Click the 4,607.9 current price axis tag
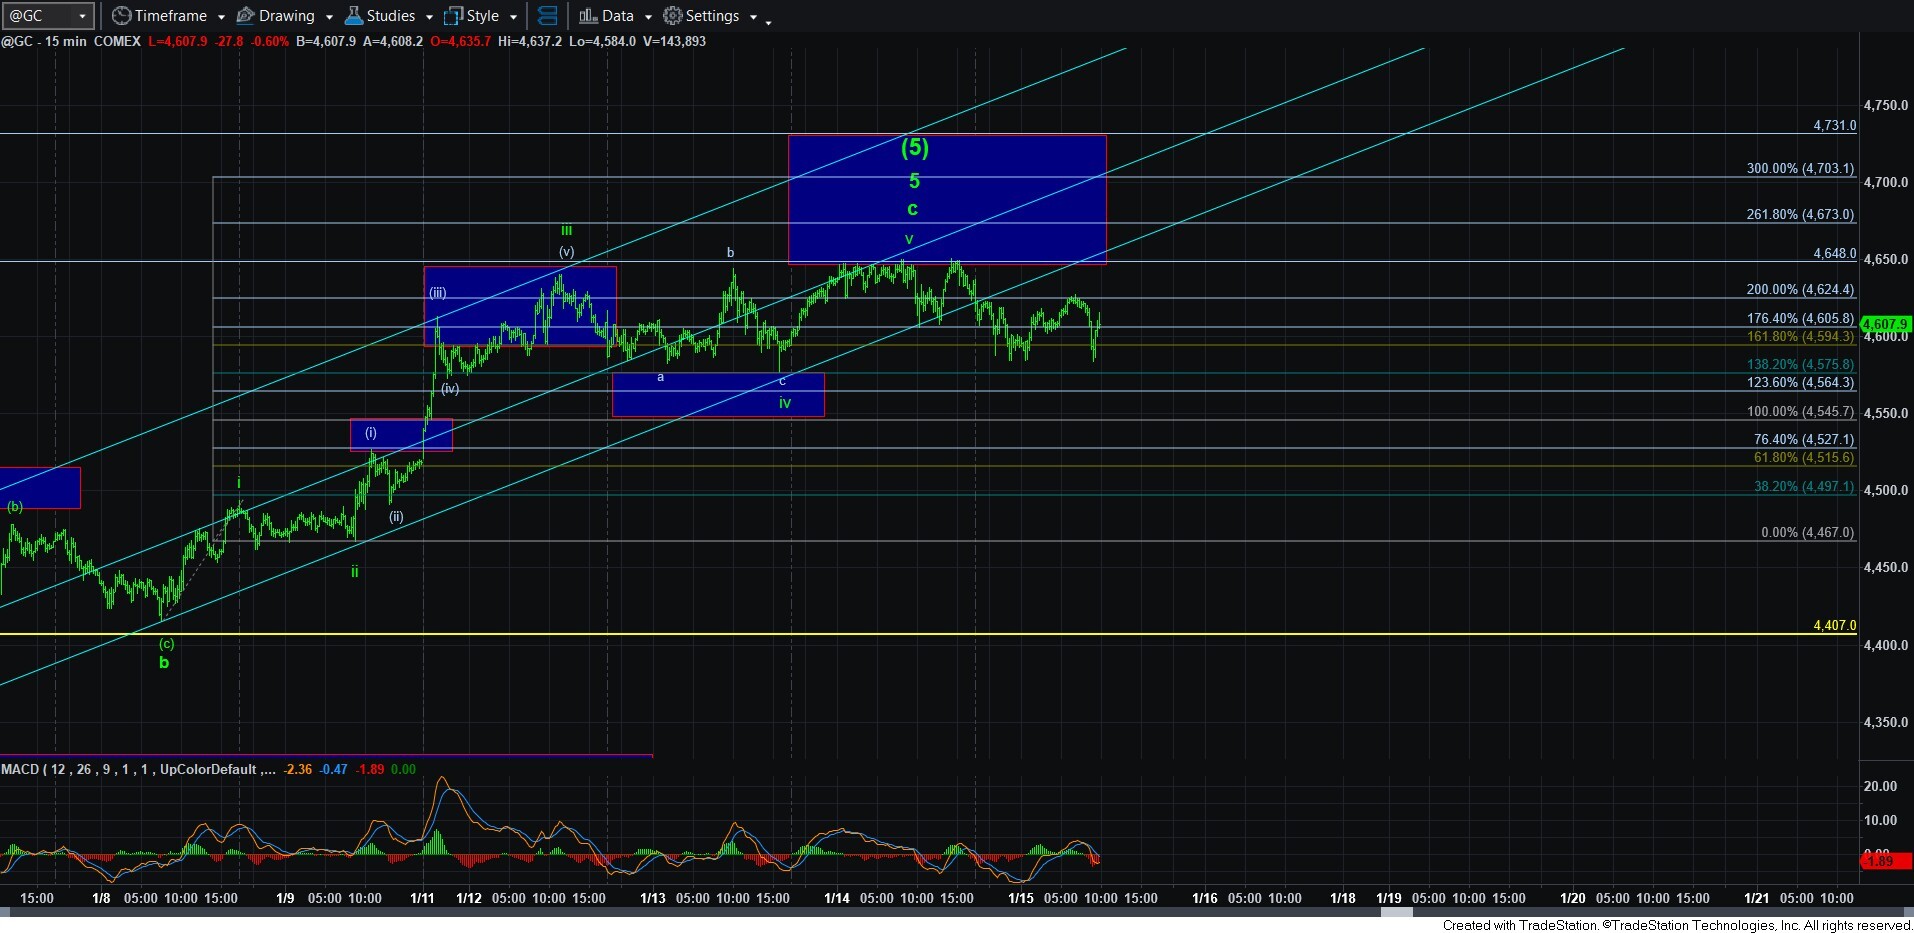The width and height of the screenshot is (1914, 933). 1885,324
